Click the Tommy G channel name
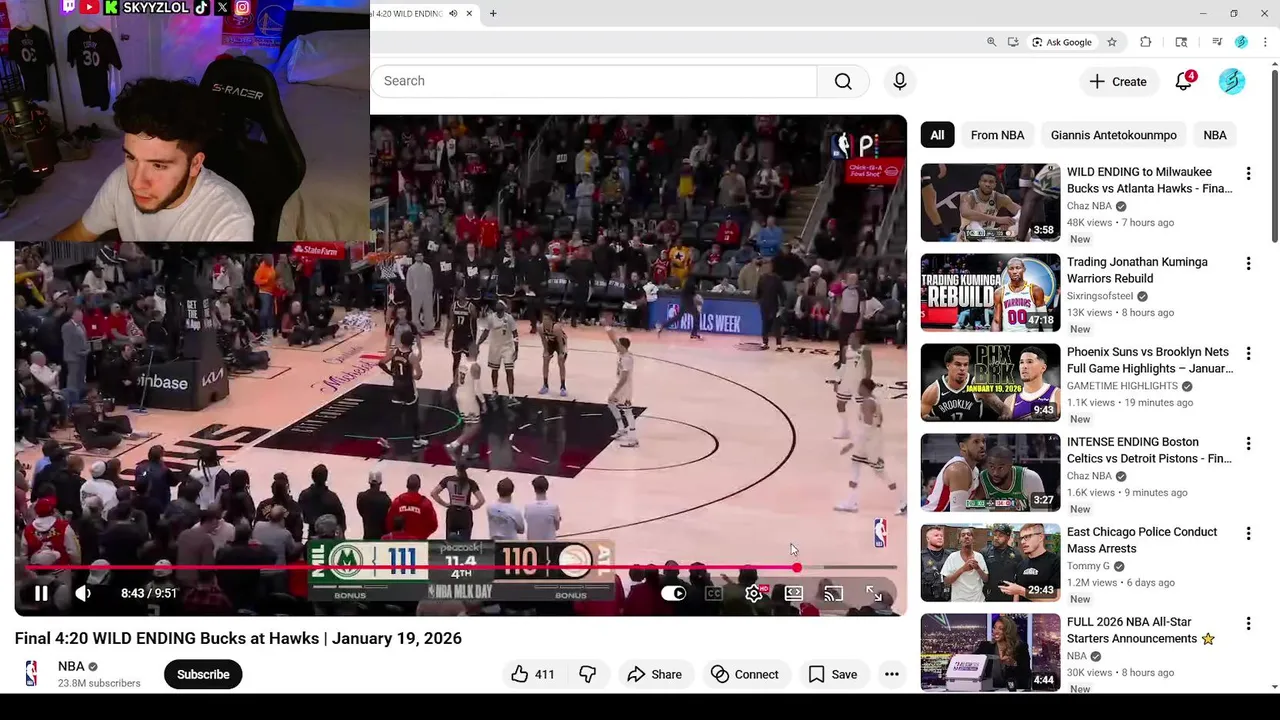1280x720 pixels. point(1087,566)
